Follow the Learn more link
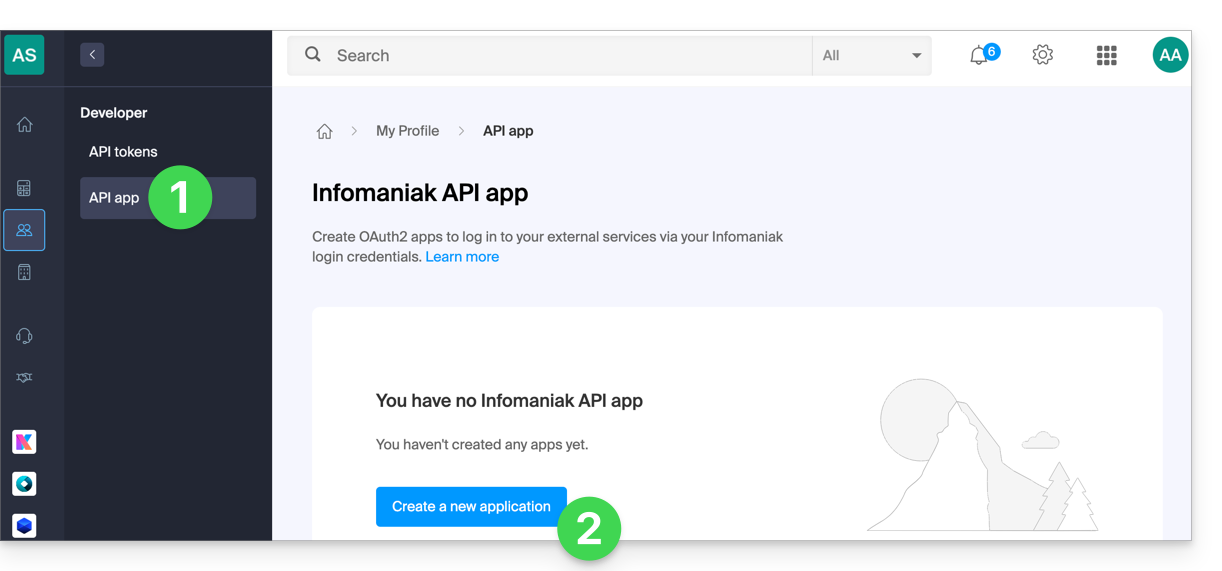 pyautogui.click(x=462, y=257)
